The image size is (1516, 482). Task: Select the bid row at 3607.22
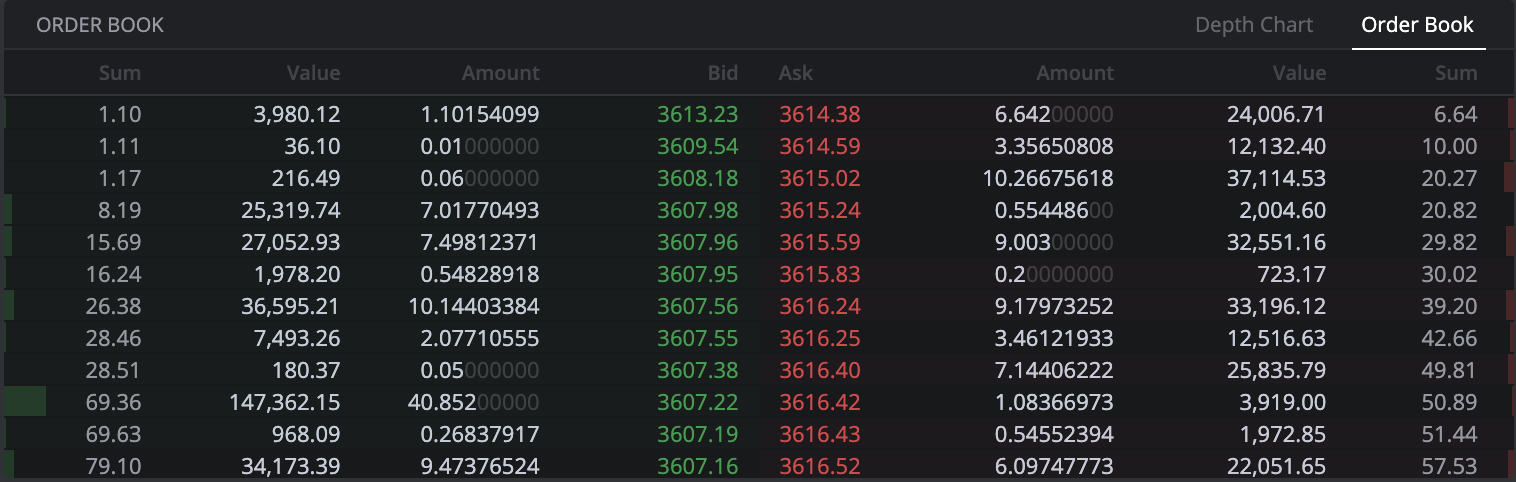pyautogui.click(x=381, y=402)
